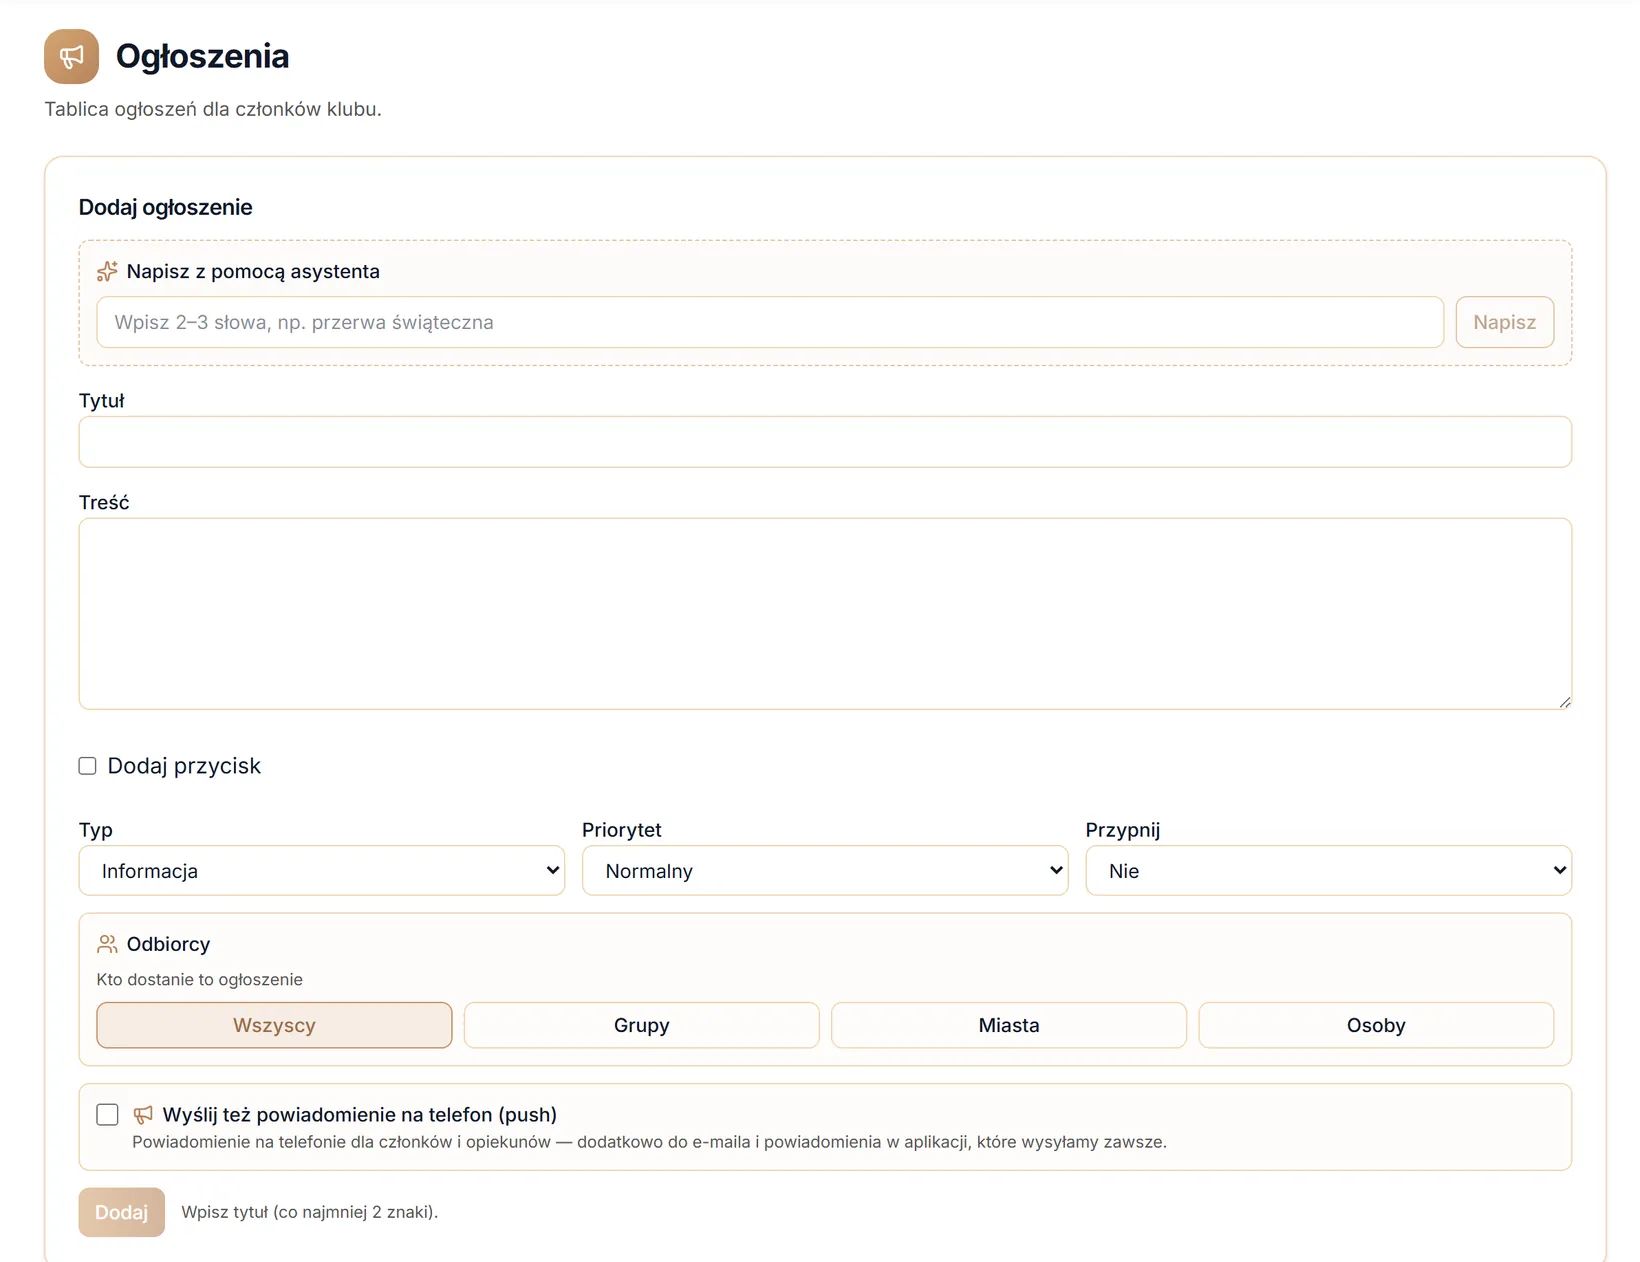1640x1262 pixels.
Task: Select Osoby as recipients
Action: click(x=1376, y=1025)
